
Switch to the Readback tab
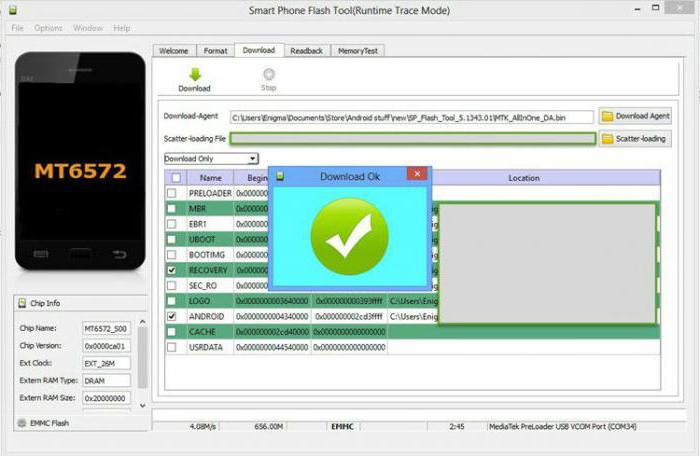[306, 50]
